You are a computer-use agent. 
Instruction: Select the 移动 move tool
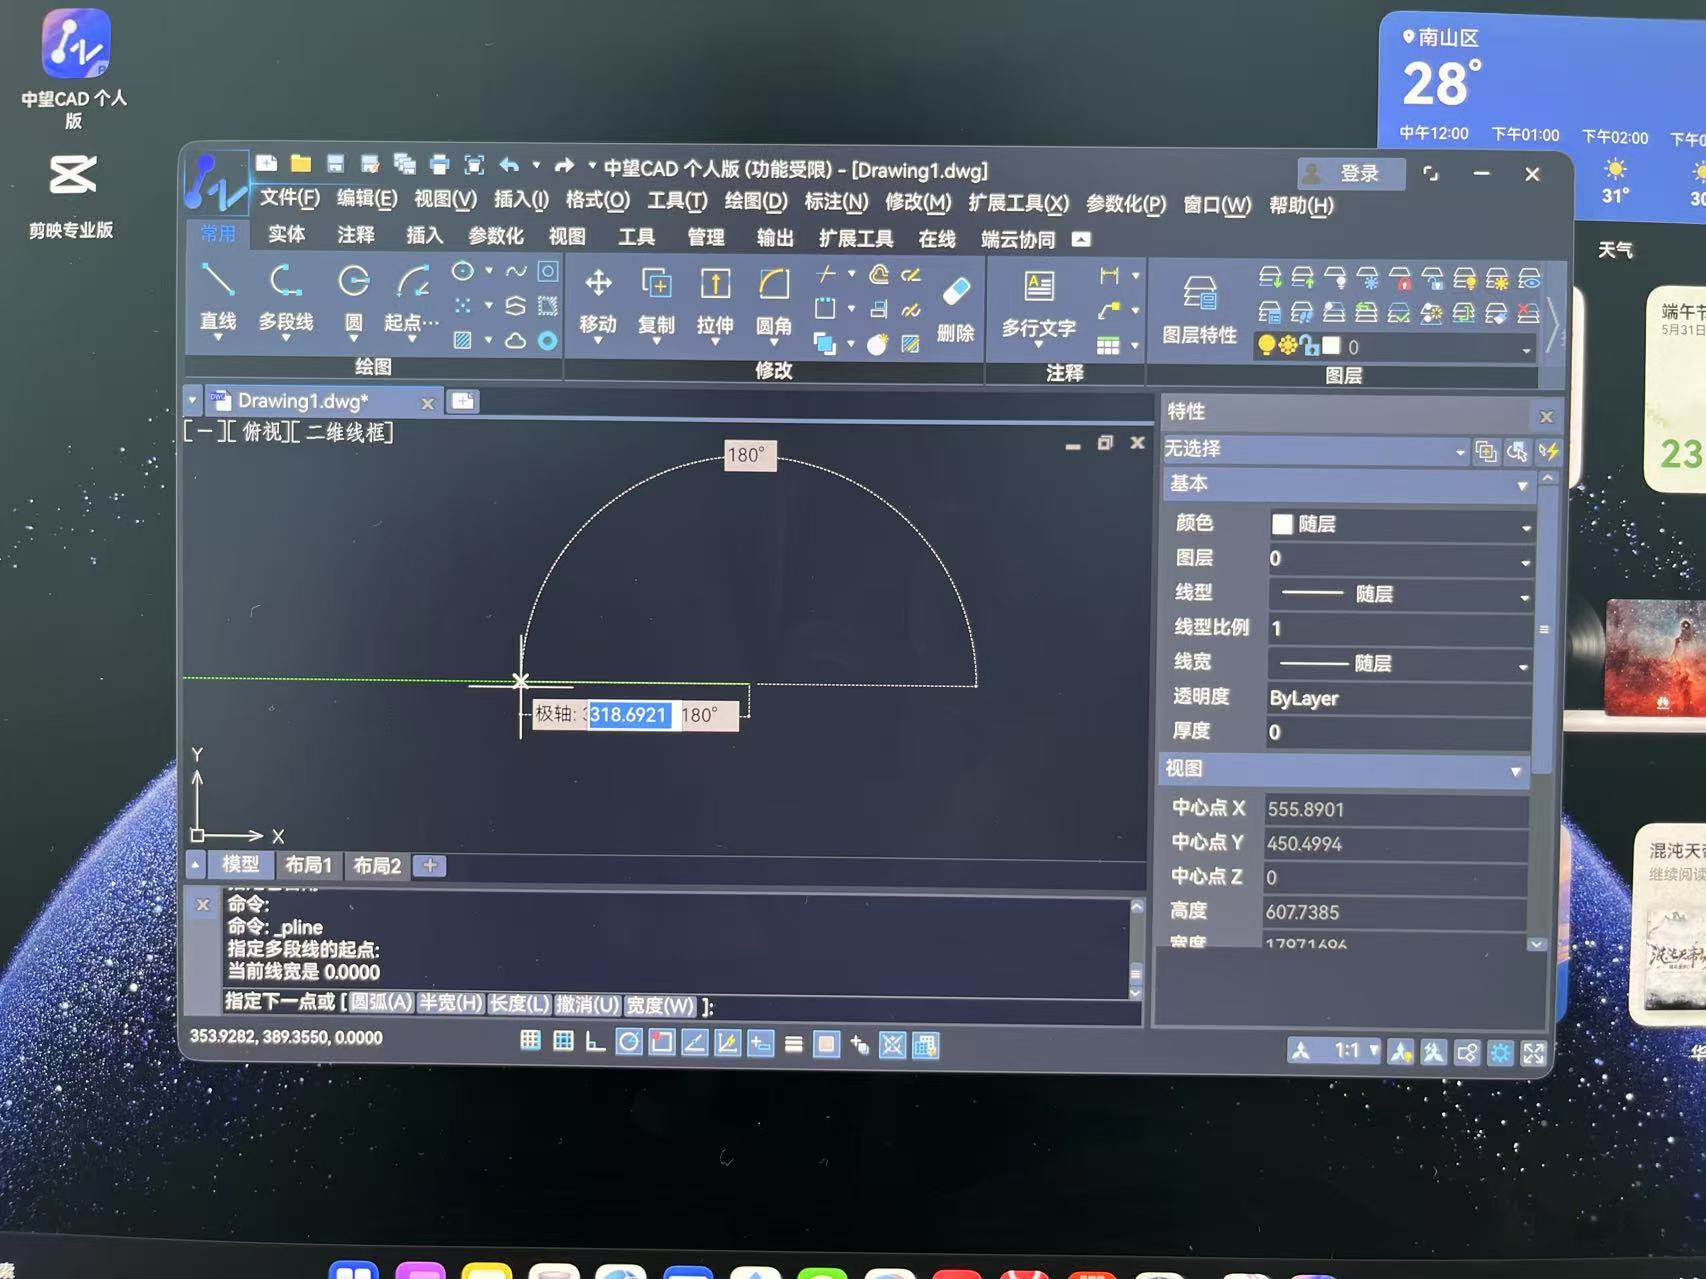598,298
